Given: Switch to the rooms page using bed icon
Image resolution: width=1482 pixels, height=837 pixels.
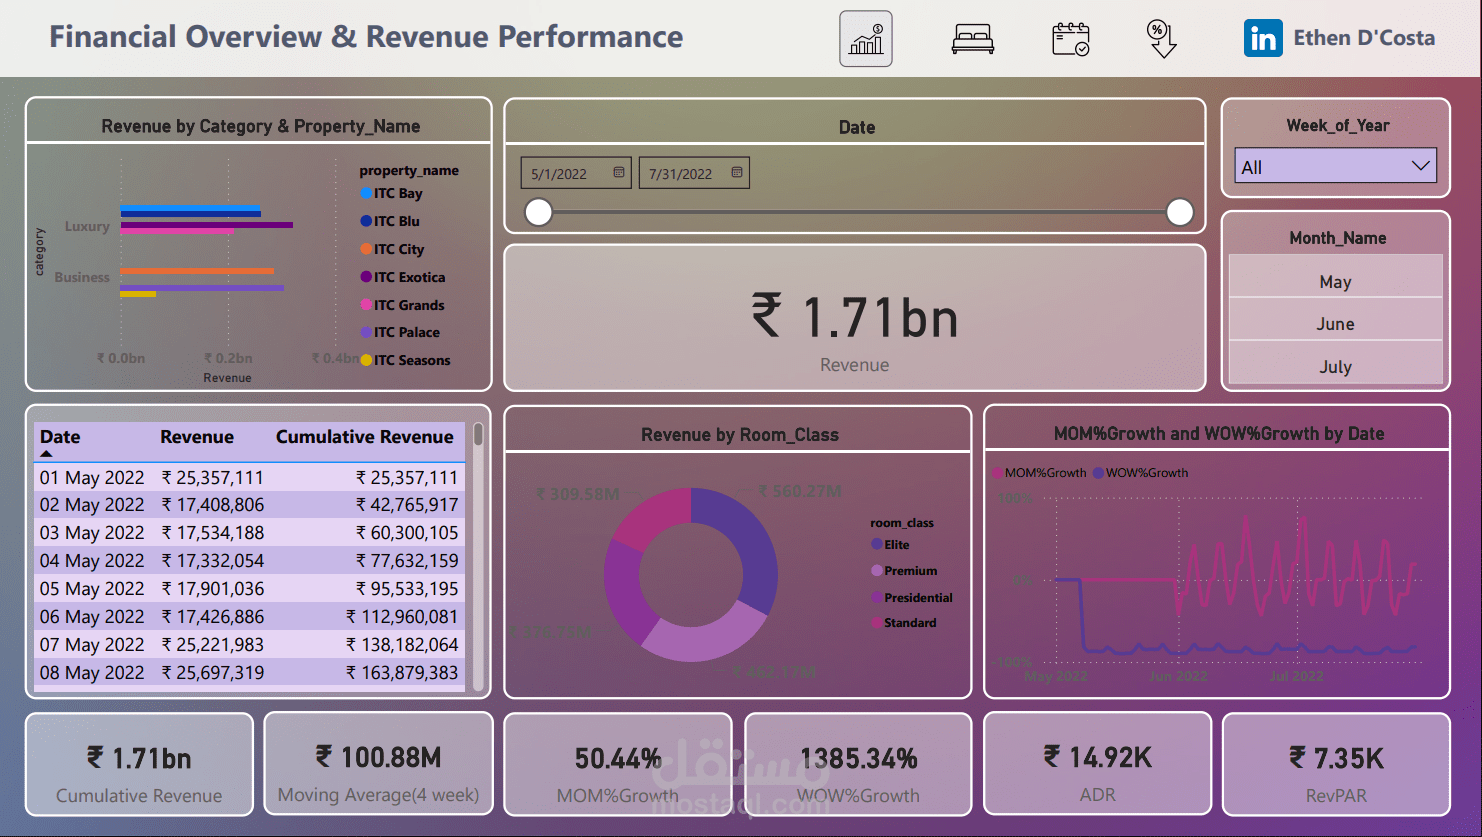Looking at the screenshot, I should click(969, 38).
